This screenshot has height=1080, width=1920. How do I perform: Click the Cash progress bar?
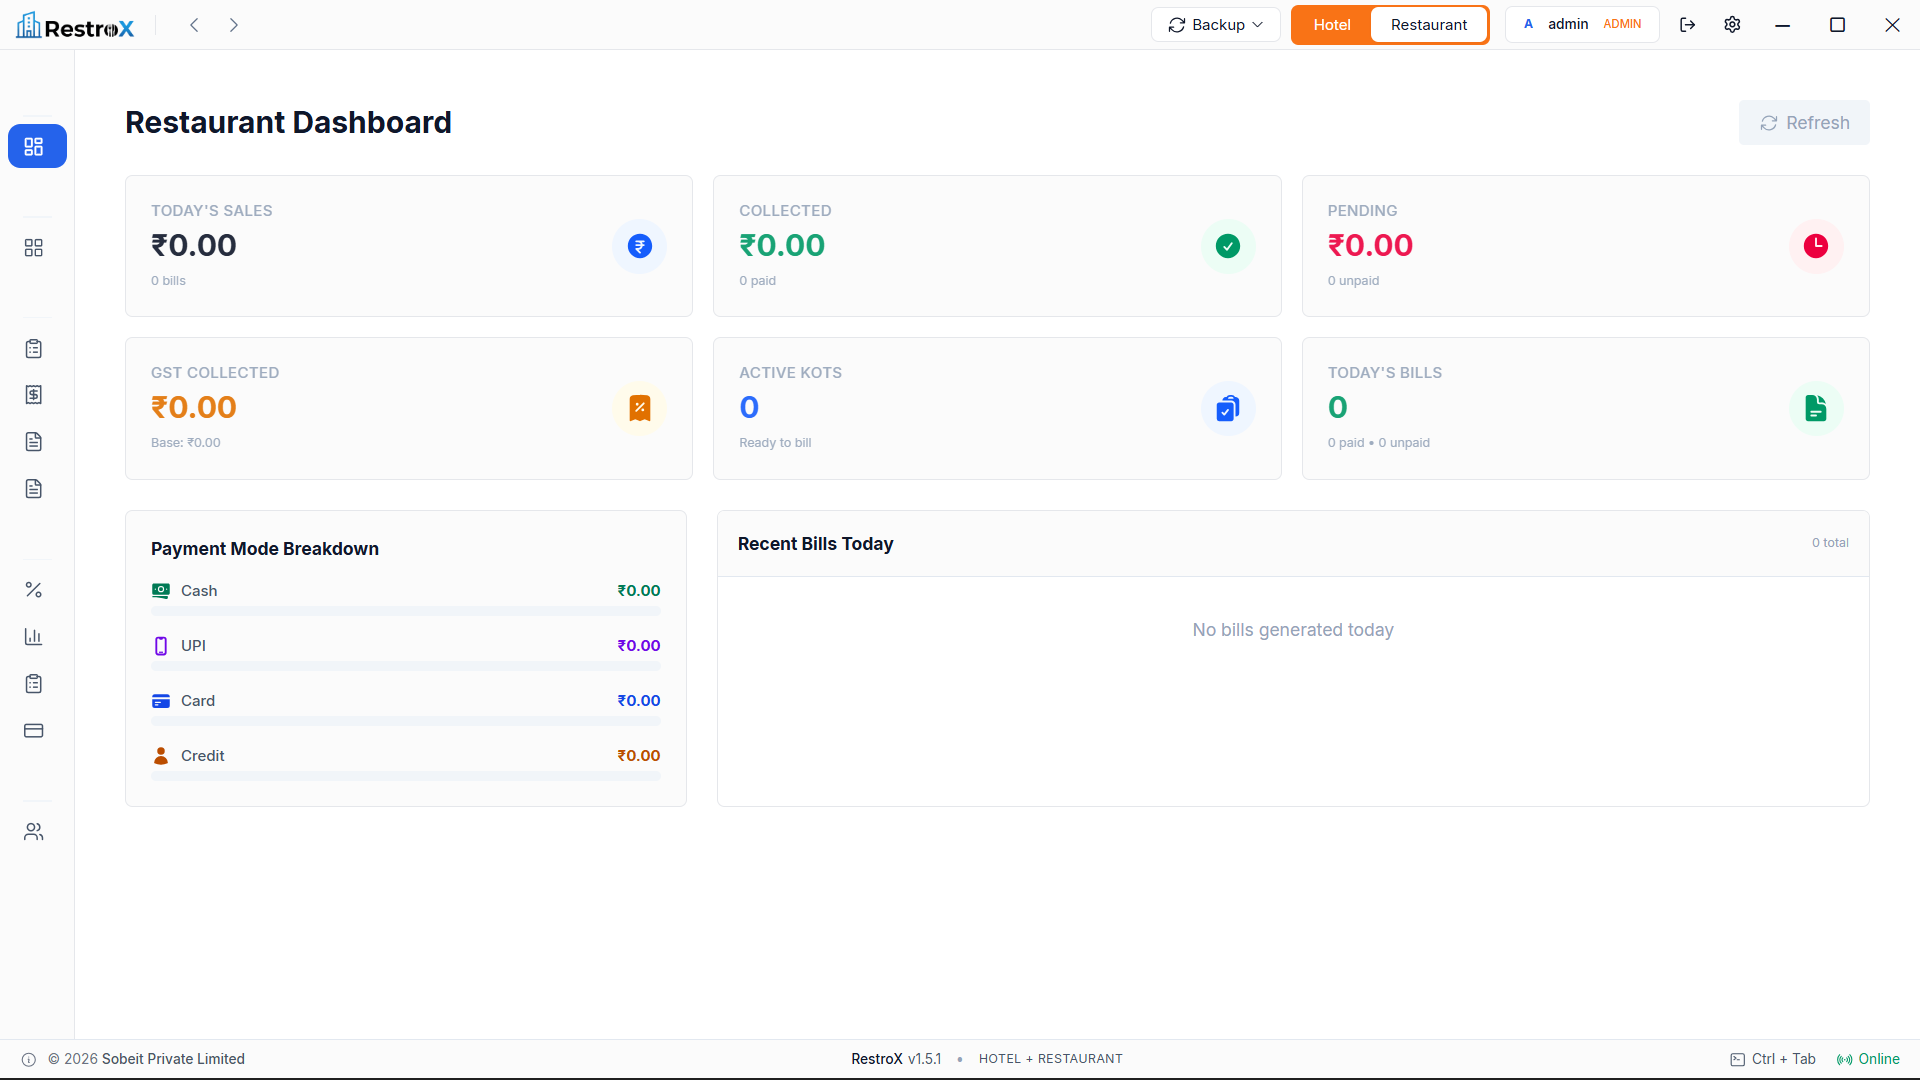point(406,611)
